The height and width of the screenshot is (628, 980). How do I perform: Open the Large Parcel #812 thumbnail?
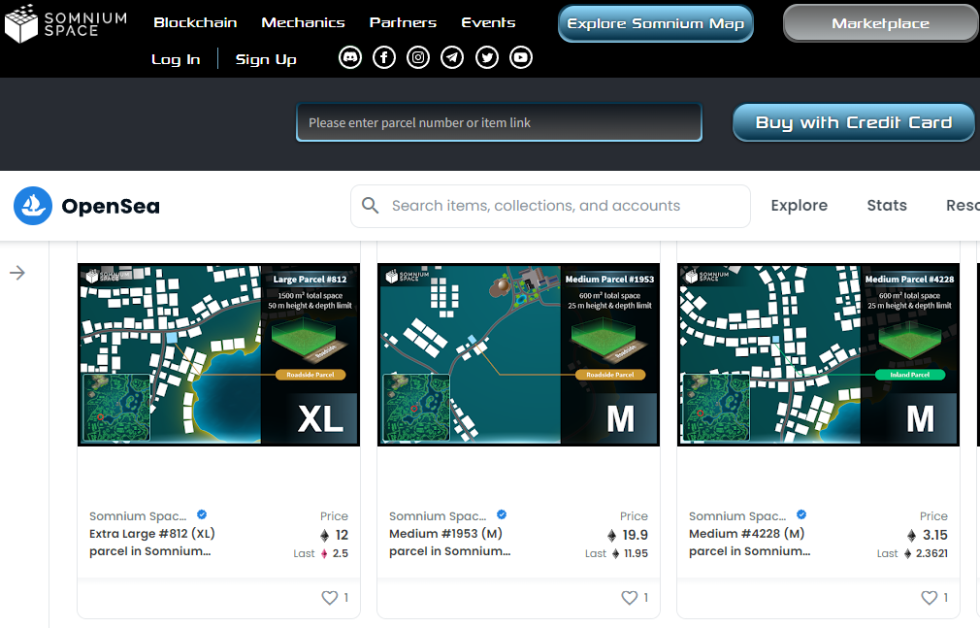click(219, 354)
